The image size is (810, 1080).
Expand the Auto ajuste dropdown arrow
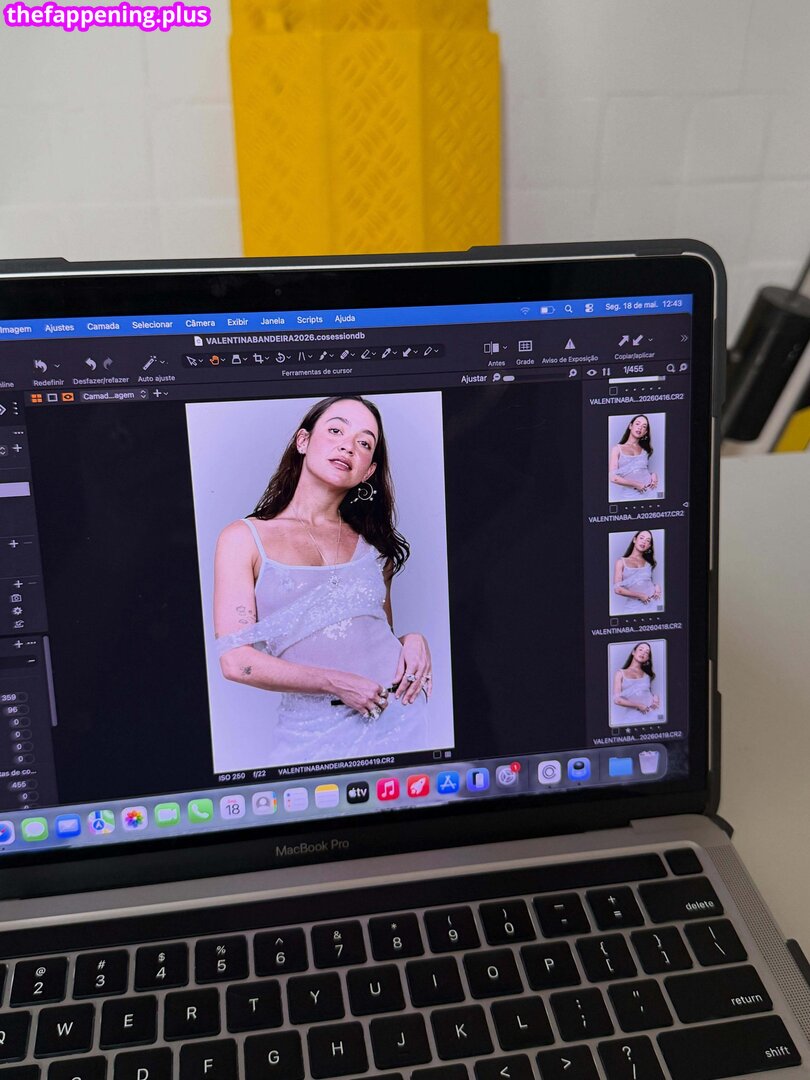pos(163,362)
